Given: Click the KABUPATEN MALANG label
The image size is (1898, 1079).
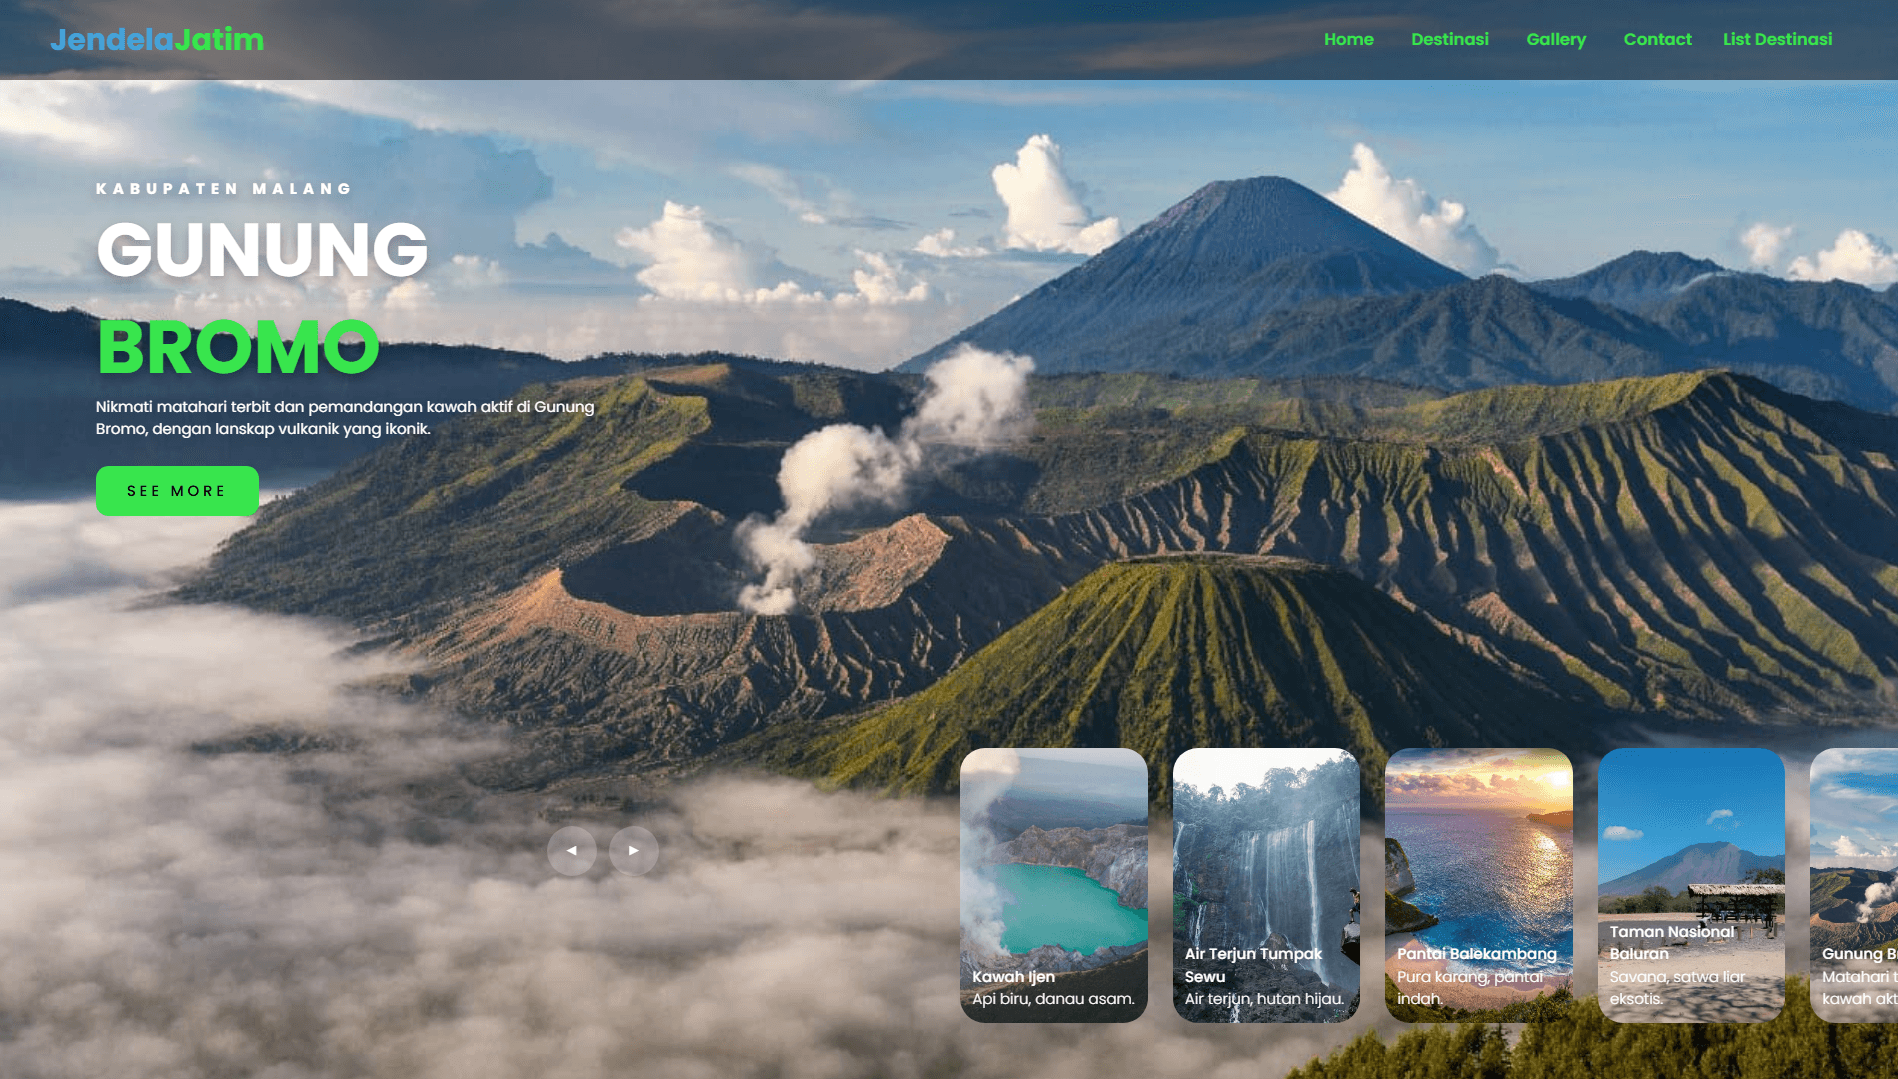Looking at the screenshot, I should pyautogui.click(x=224, y=188).
